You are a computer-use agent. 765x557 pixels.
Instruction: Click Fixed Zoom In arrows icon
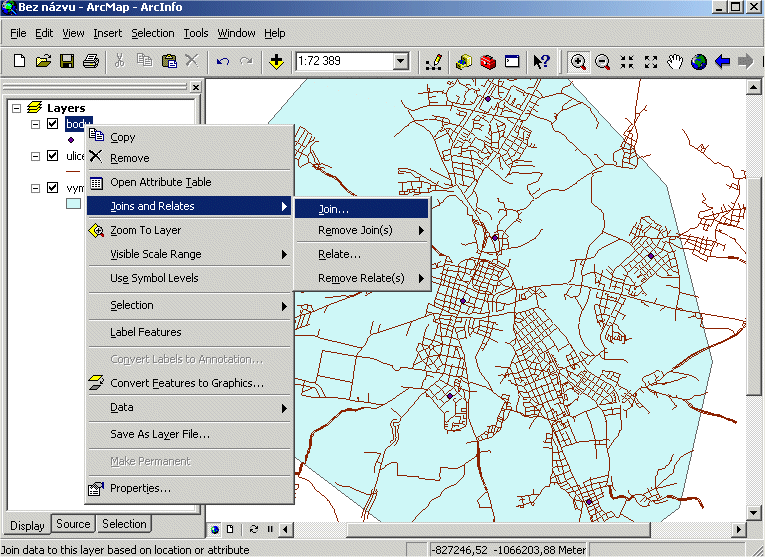pyautogui.click(x=627, y=62)
